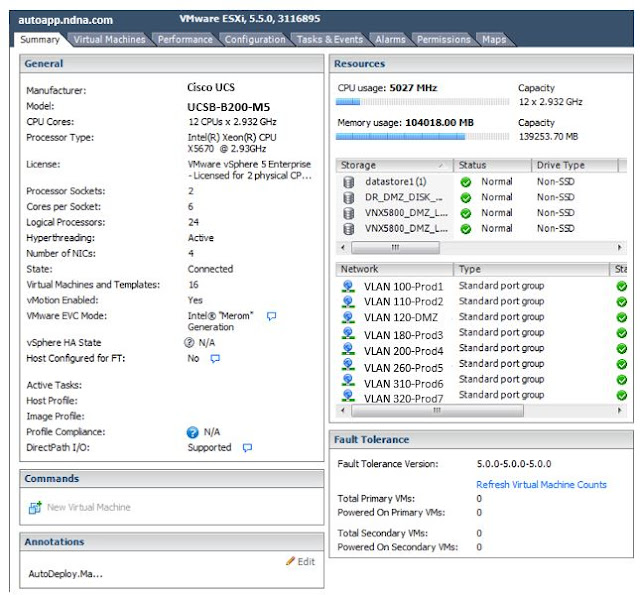
Task: Open the DirectPath I/O info bubble icon
Action: click(247, 448)
